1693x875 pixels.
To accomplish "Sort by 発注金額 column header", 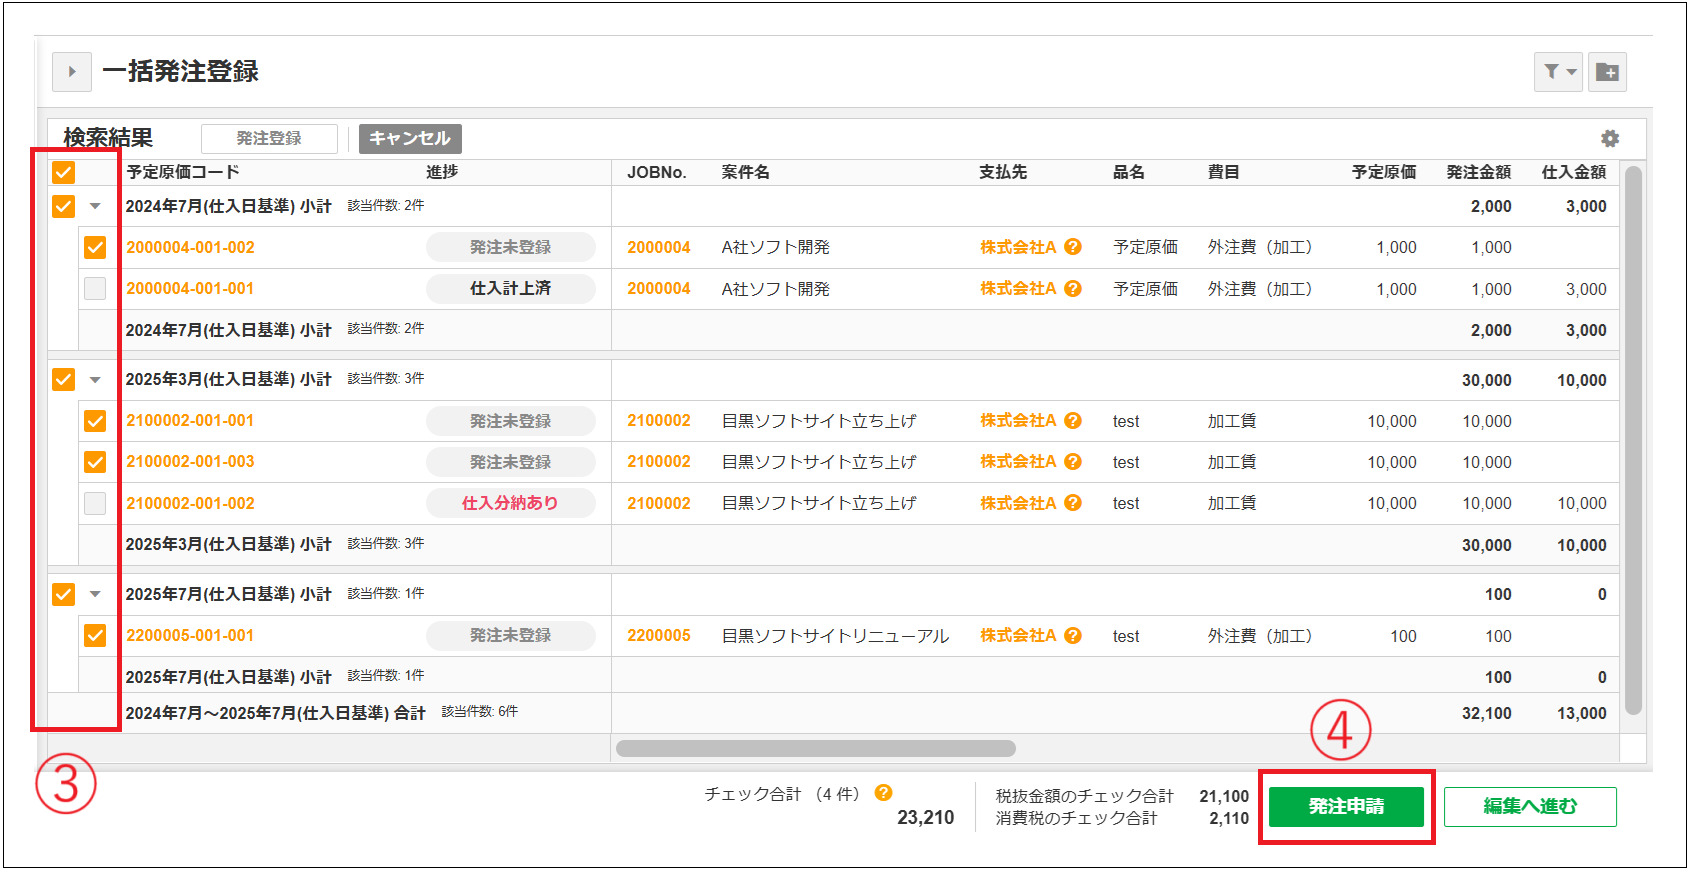I will pyautogui.click(x=1479, y=172).
